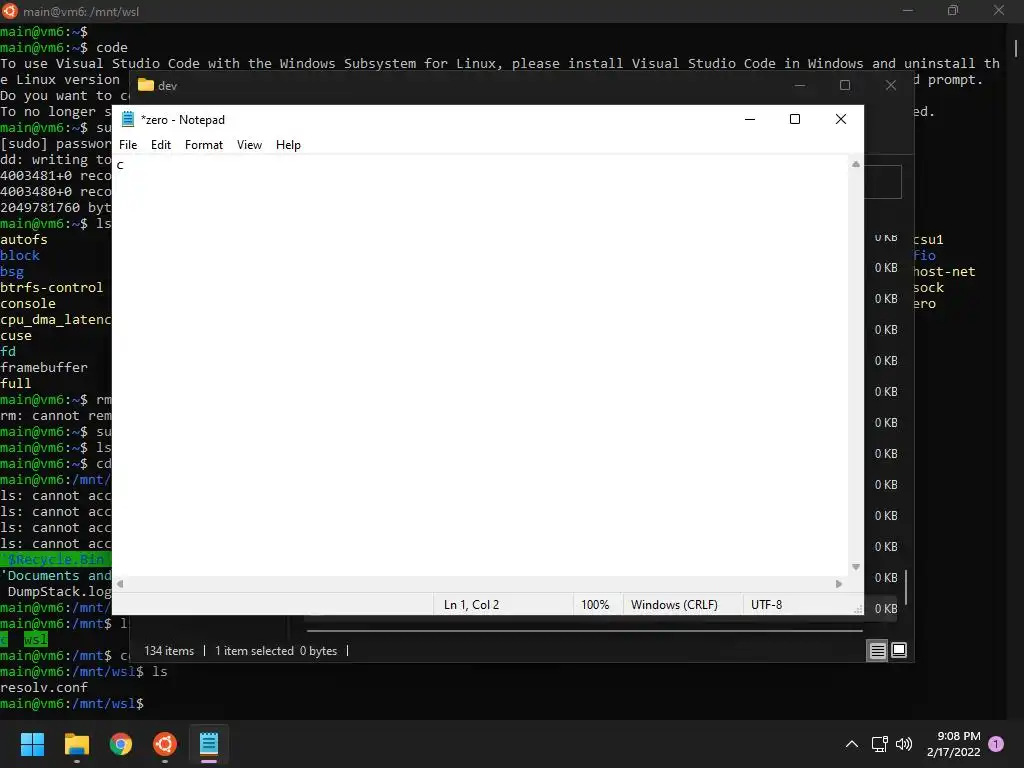Viewport: 1024px width, 768px height.
Task: Click the terminal window vertical scrollbar
Action: [x=1016, y=48]
